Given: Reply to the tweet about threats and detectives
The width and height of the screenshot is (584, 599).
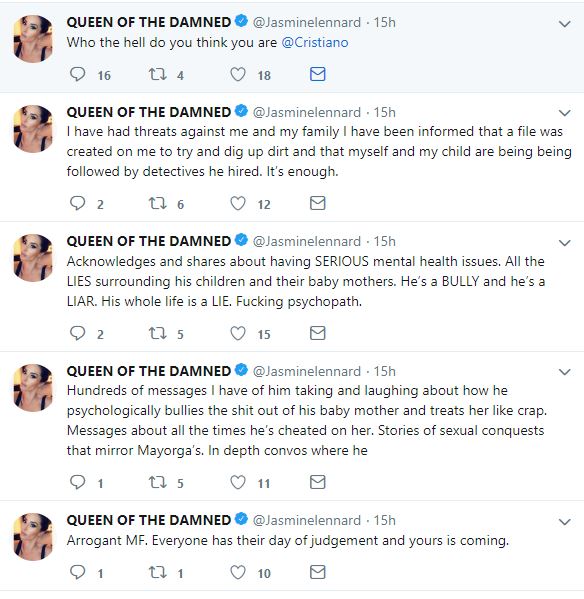Looking at the screenshot, I should (x=78, y=203).
